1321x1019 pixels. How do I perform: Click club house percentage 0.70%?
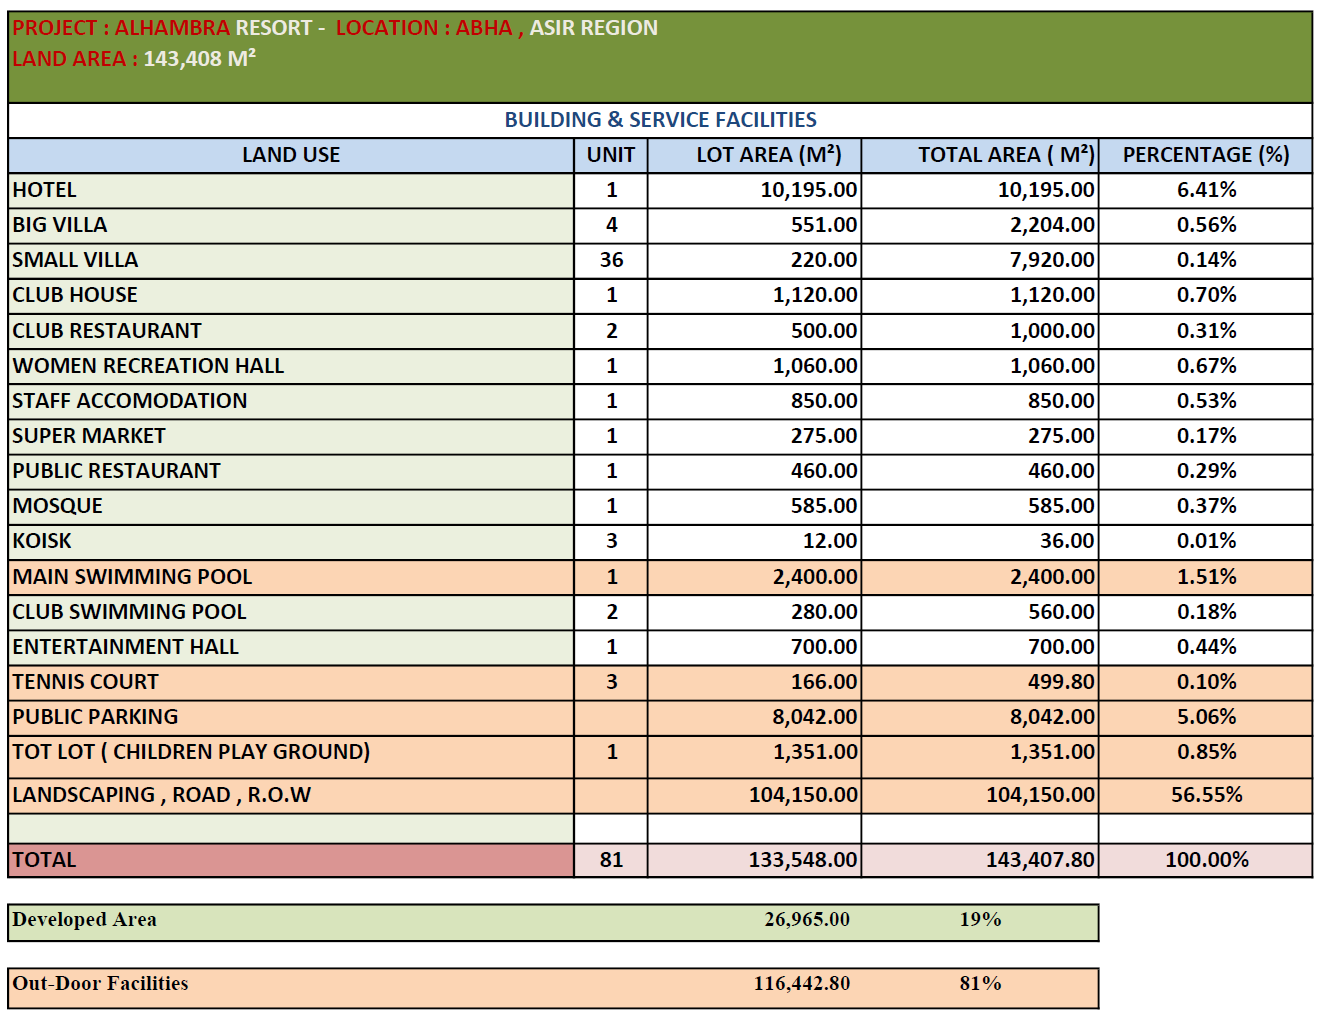coord(1206,295)
